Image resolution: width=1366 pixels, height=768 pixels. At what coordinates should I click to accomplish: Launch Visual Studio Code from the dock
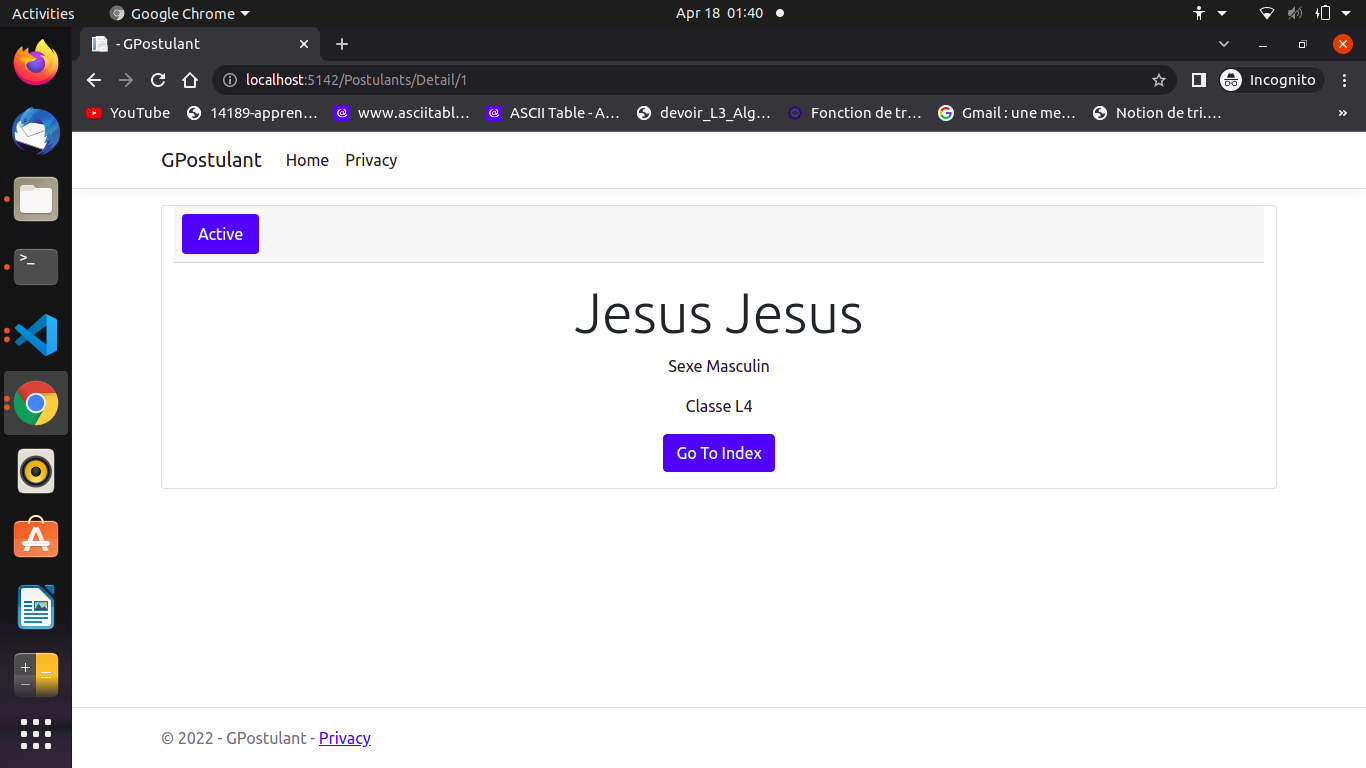point(36,335)
